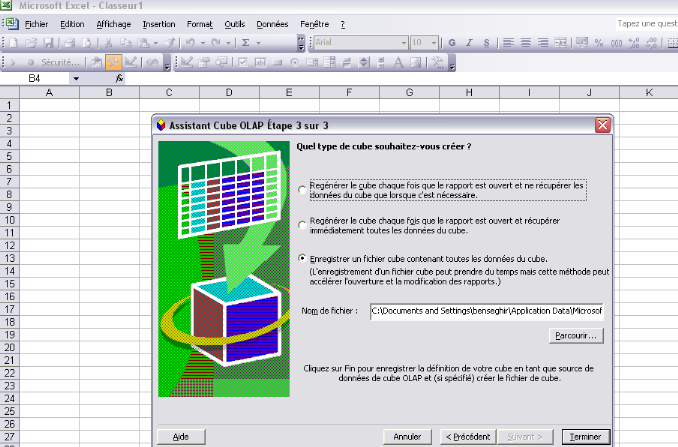Click the Merge and Center icon
This screenshot has height=447, width=678.
(560, 43)
